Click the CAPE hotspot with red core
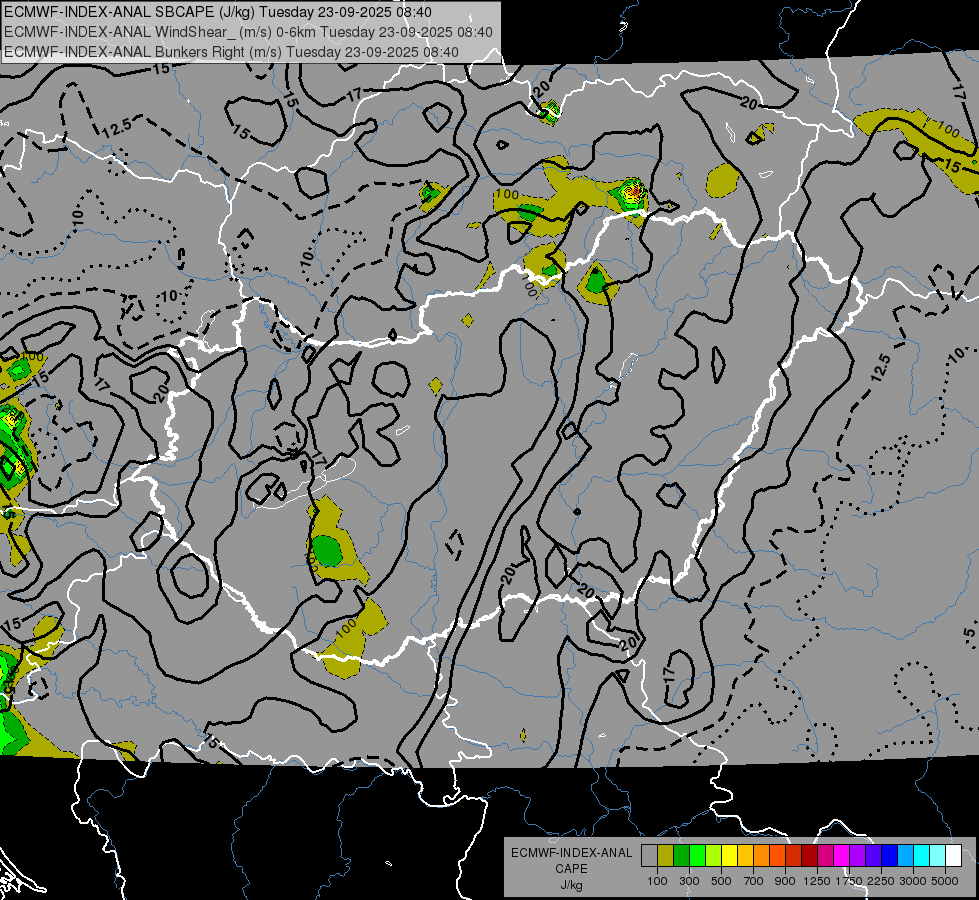This screenshot has width=979, height=900. pyautogui.click(x=632, y=192)
